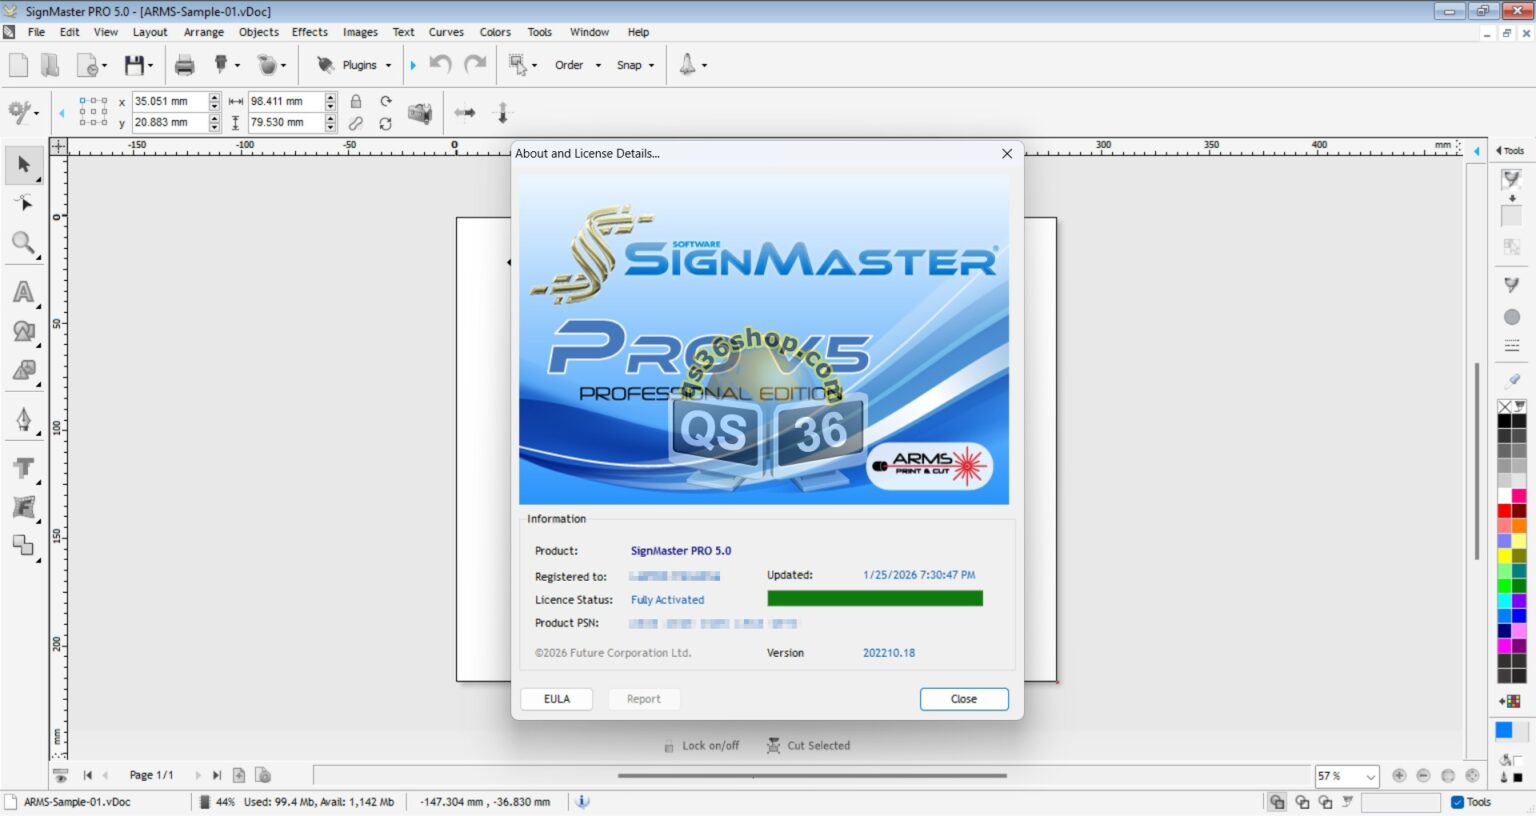Open the Curves menu

coord(446,32)
